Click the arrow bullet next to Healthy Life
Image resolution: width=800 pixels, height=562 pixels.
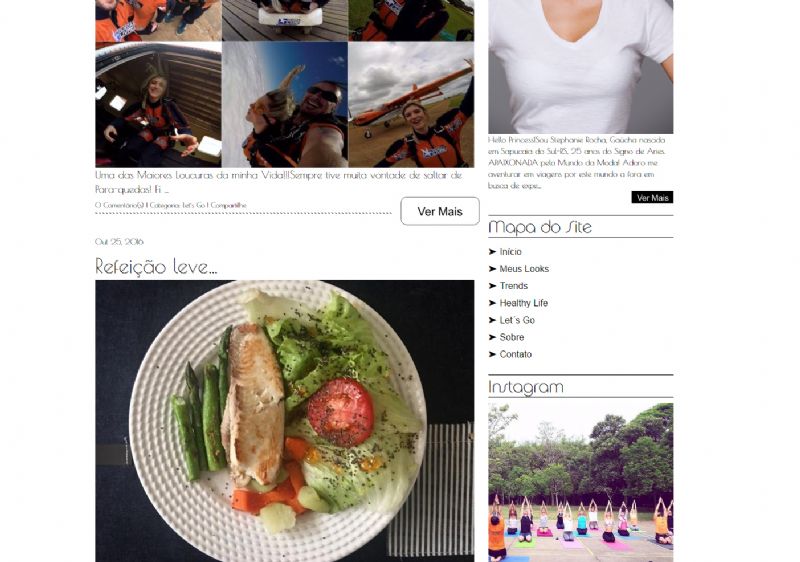coord(492,303)
